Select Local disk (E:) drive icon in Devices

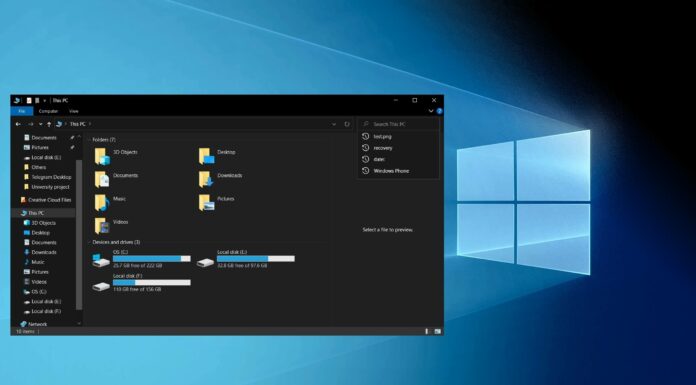coord(205,262)
